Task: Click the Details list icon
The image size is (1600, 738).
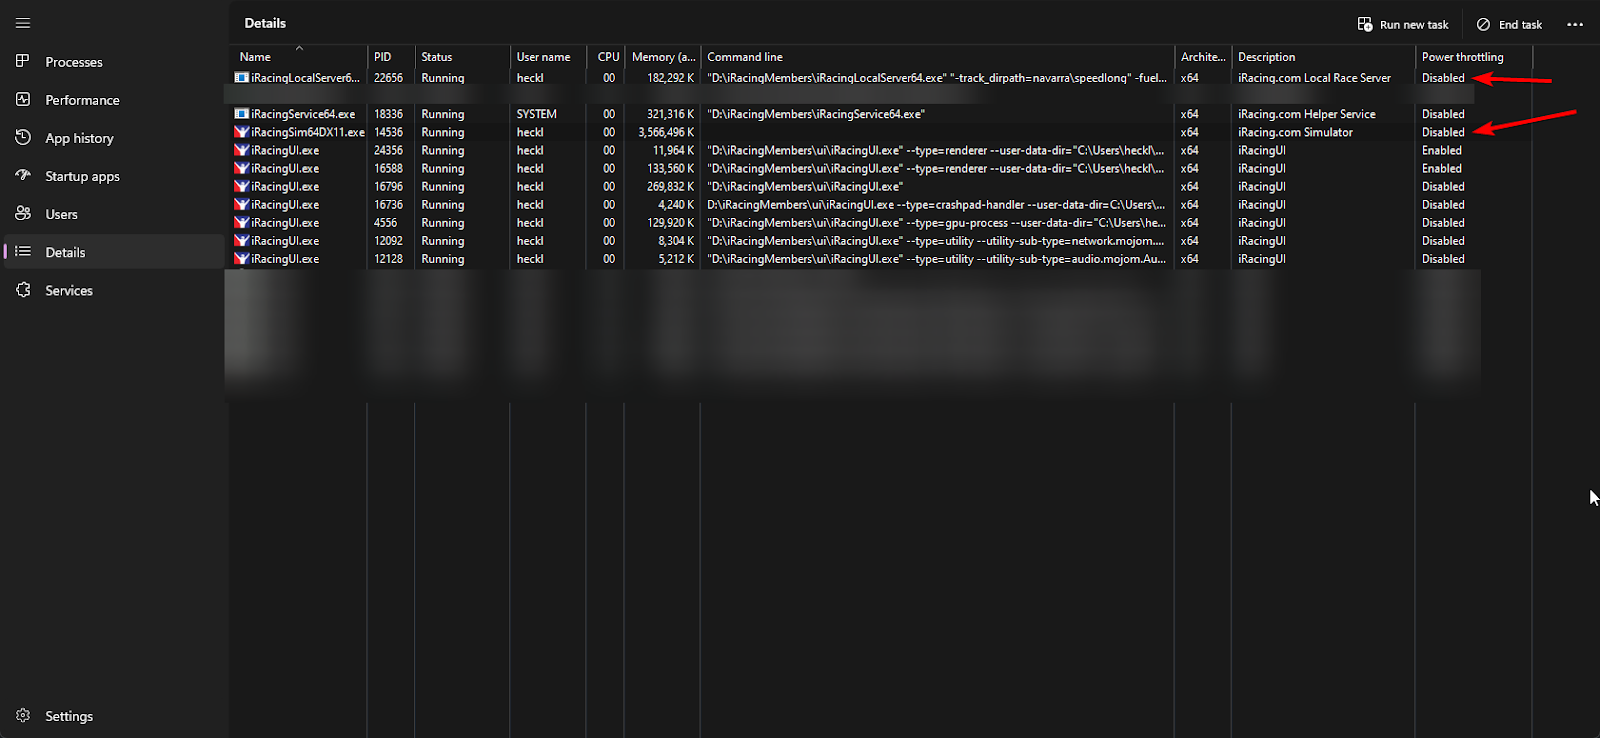Action: tap(23, 251)
